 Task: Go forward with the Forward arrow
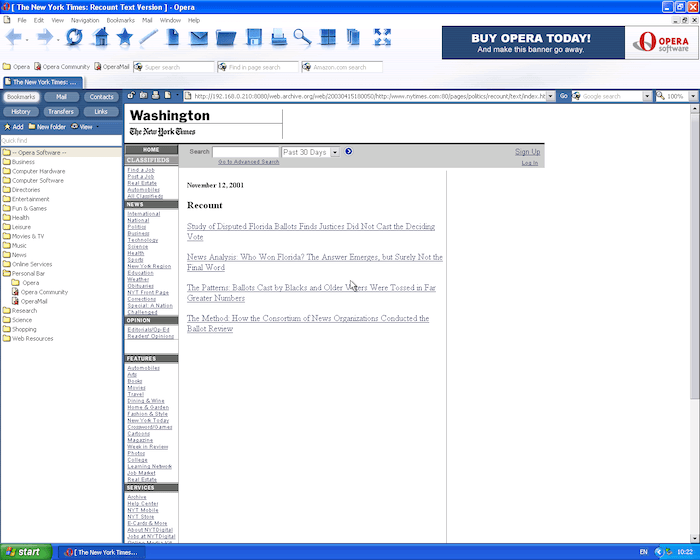point(45,37)
